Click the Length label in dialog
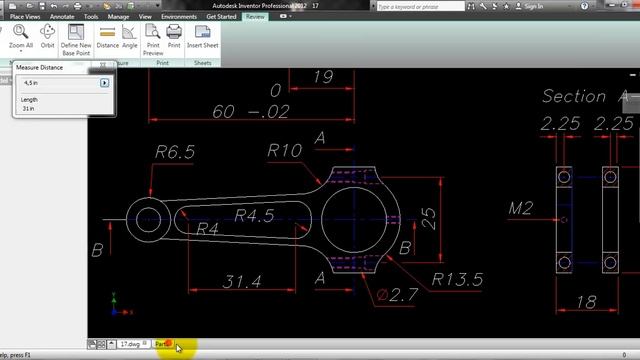This screenshot has width=640, height=360. pos(29,100)
